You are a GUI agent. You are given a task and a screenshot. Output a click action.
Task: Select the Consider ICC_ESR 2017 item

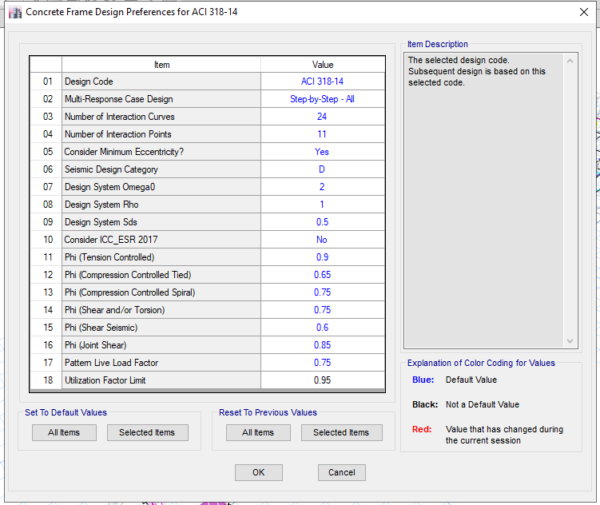click(161, 240)
